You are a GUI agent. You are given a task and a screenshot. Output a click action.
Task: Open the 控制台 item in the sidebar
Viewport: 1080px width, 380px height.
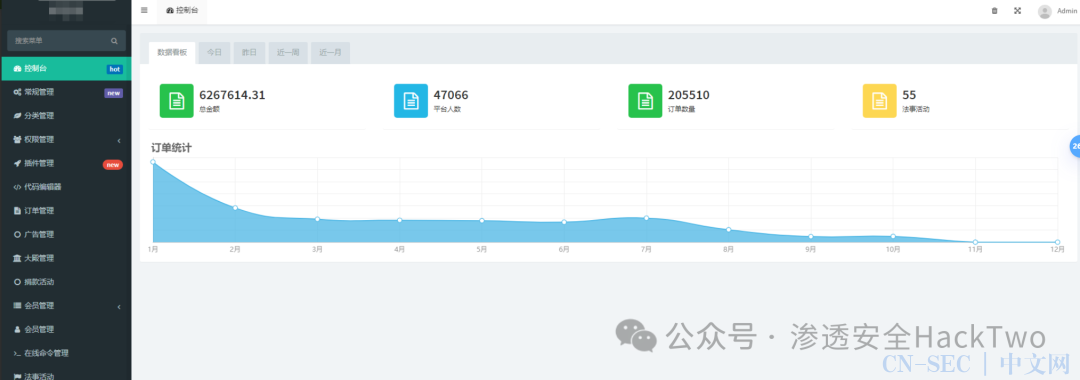click(65, 69)
